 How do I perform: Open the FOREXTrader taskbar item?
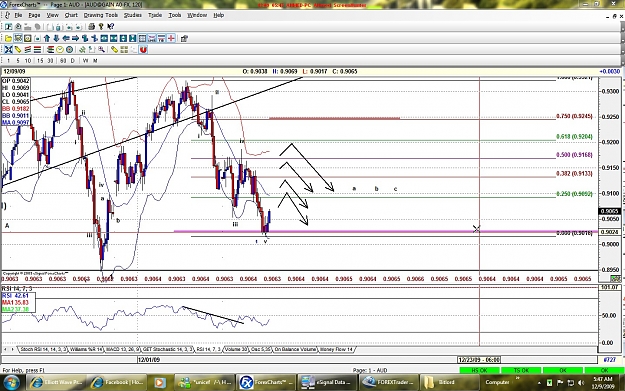pos(389,383)
